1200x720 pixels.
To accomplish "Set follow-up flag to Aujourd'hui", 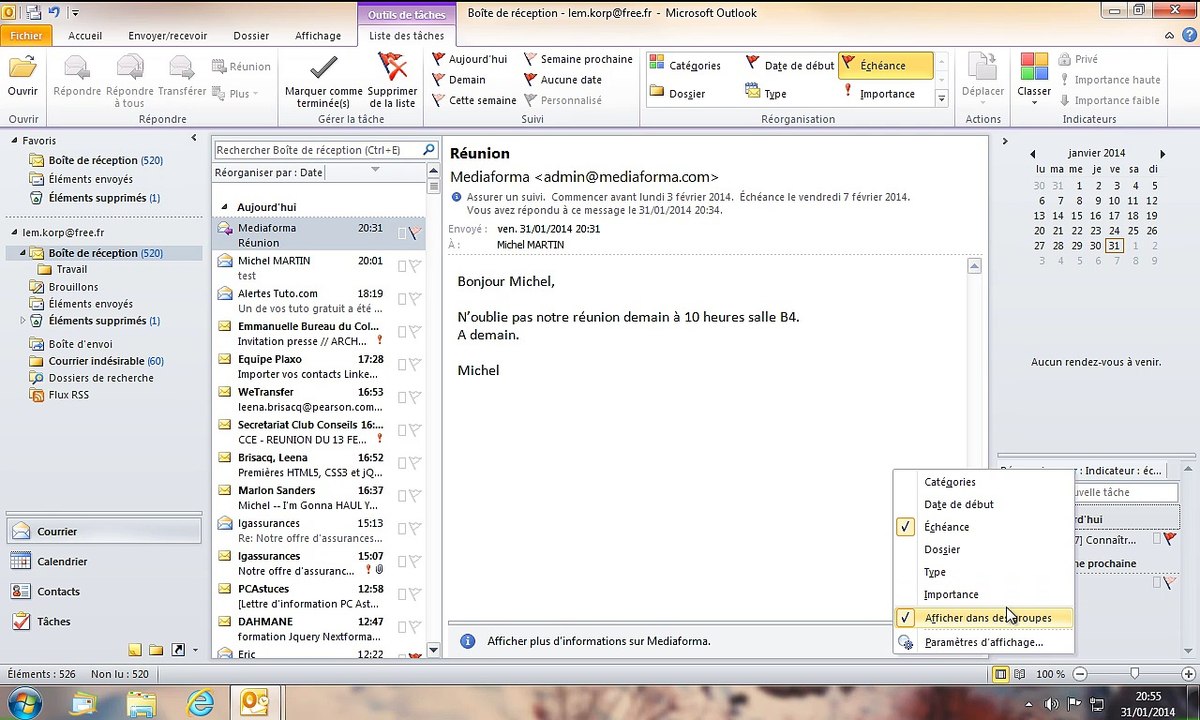I will (470, 59).
